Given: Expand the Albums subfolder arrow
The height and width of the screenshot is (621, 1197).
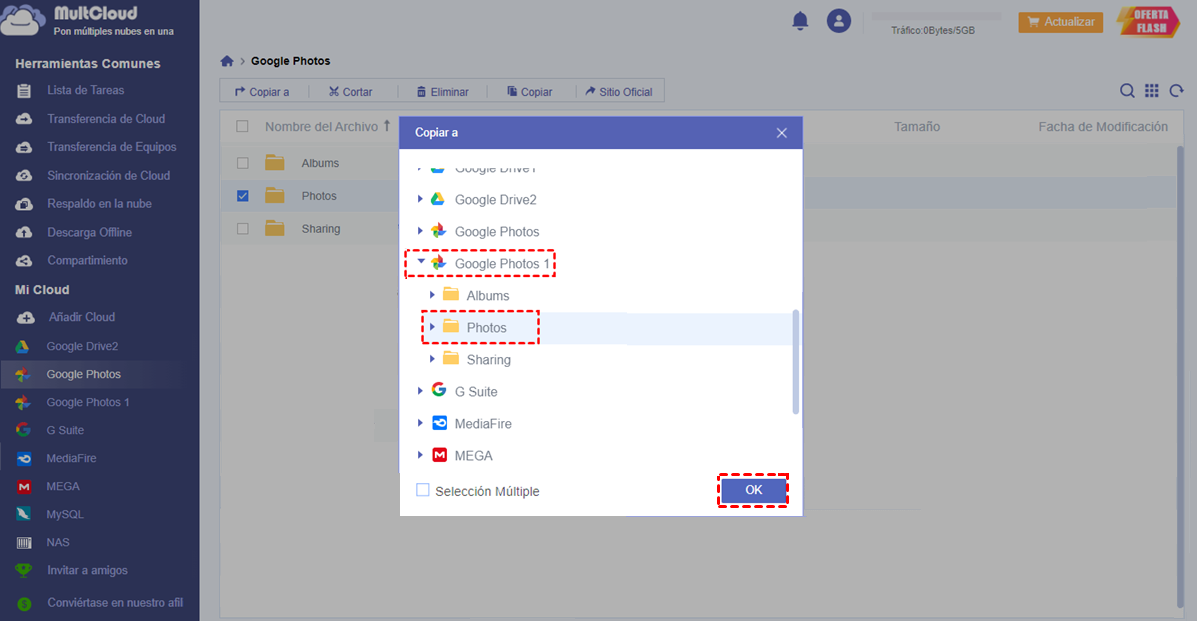Looking at the screenshot, I should [x=432, y=295].
